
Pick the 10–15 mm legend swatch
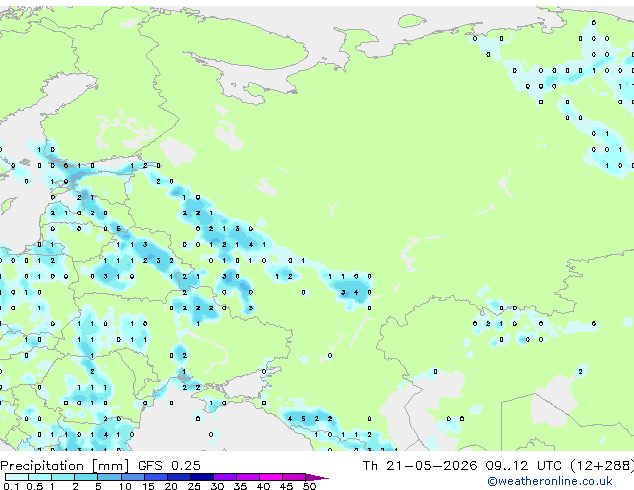click(x=133, y=477)
